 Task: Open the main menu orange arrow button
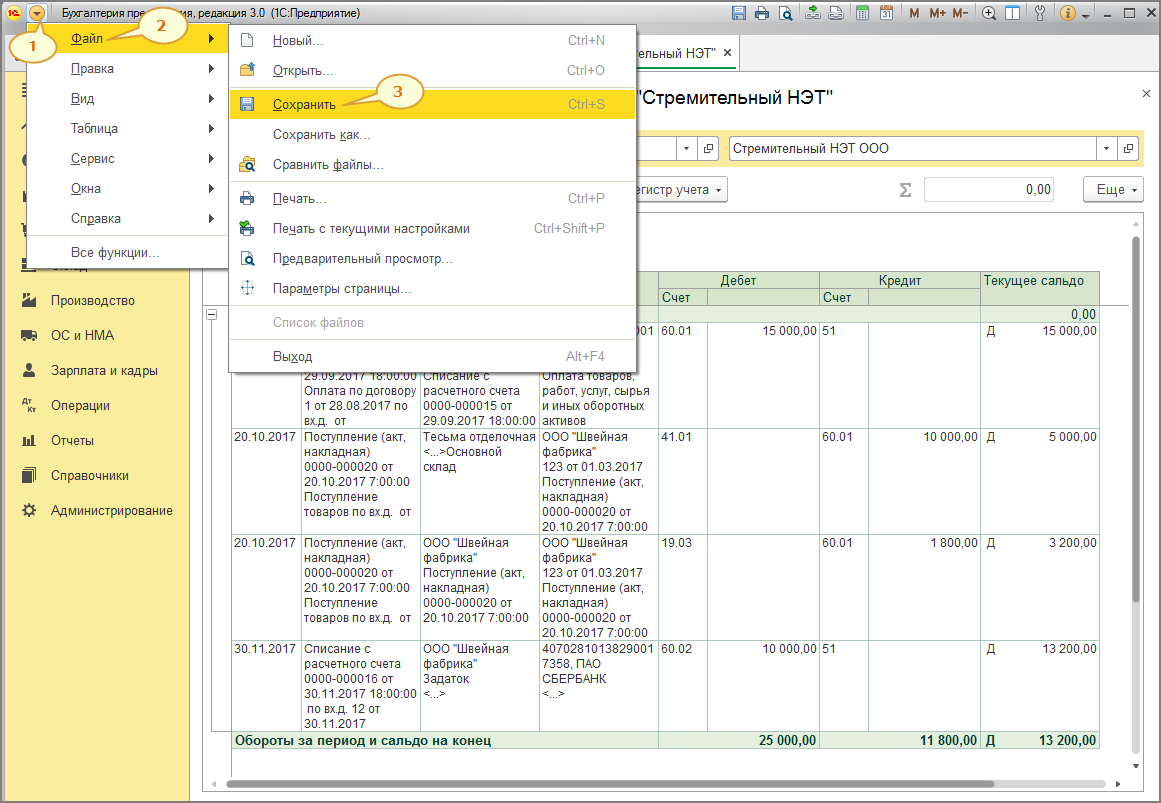pyautogui.click(x=37, y=13)
